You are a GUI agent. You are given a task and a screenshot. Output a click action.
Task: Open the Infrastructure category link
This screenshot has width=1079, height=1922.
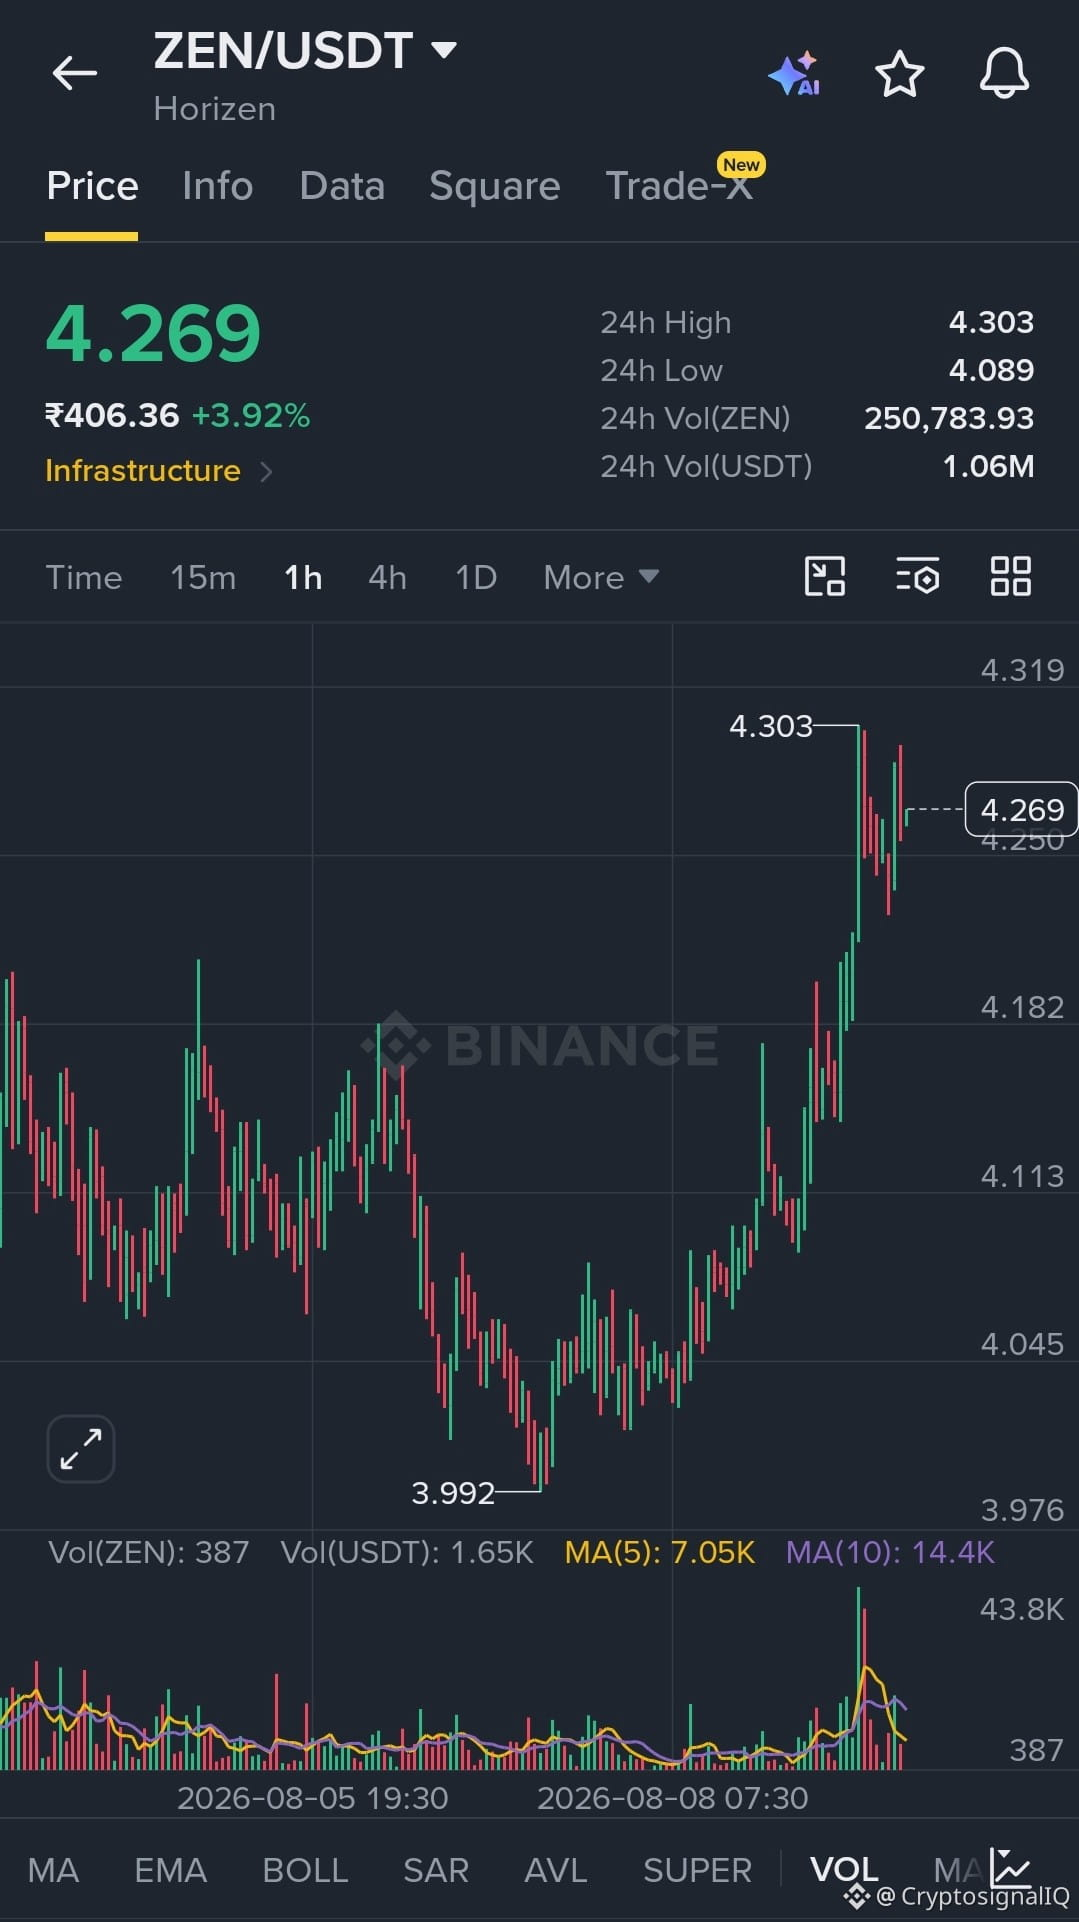pyautogui.click(x=143, y=471)
